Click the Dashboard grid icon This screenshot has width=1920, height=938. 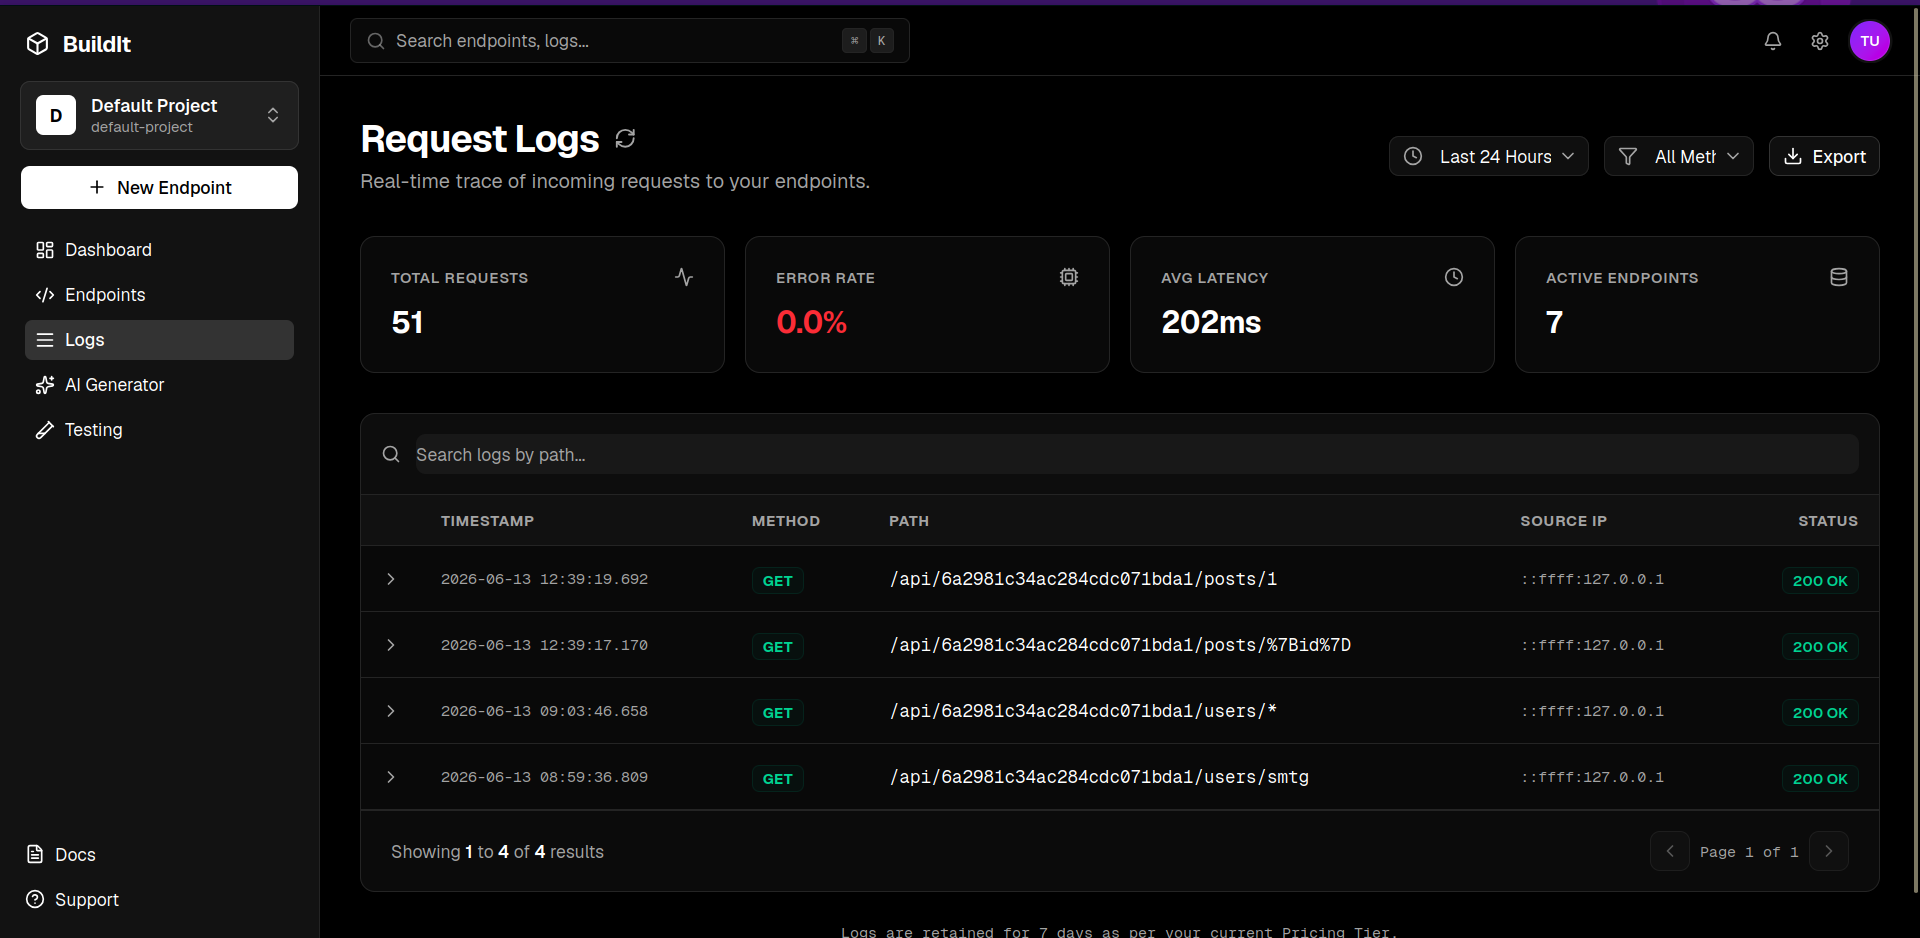(x=44, y=250)
